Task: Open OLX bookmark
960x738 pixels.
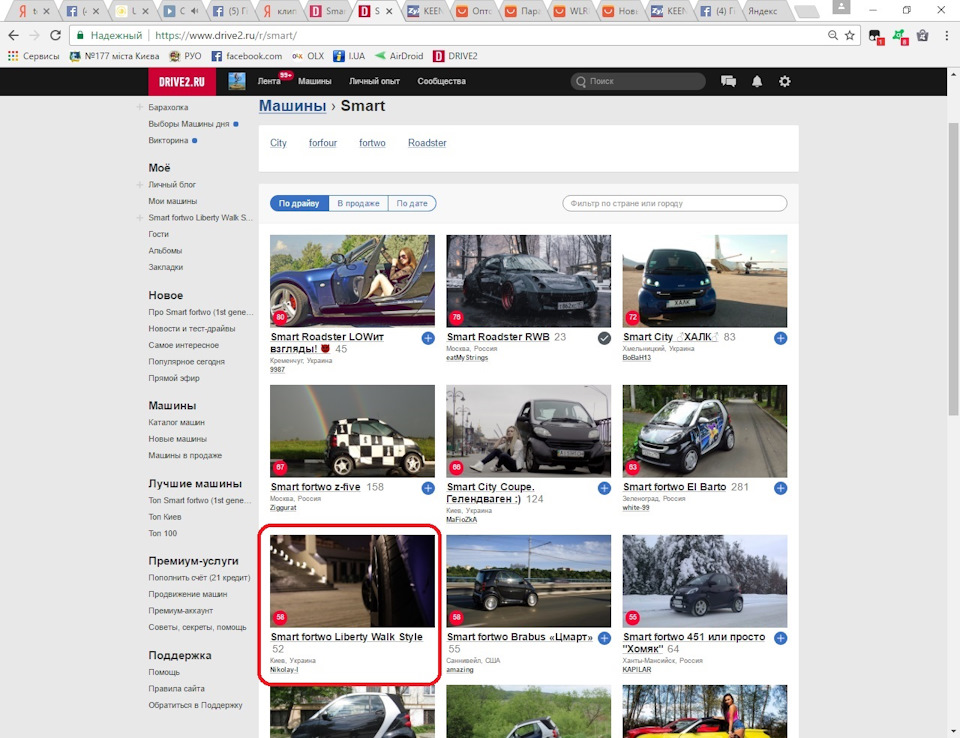Action: [308, 56]
